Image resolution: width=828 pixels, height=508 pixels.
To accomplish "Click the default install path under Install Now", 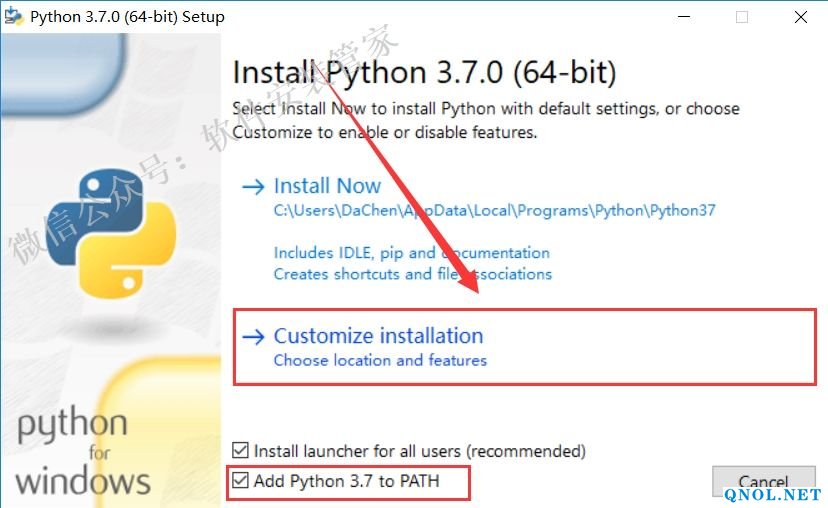I will (494, 211).
